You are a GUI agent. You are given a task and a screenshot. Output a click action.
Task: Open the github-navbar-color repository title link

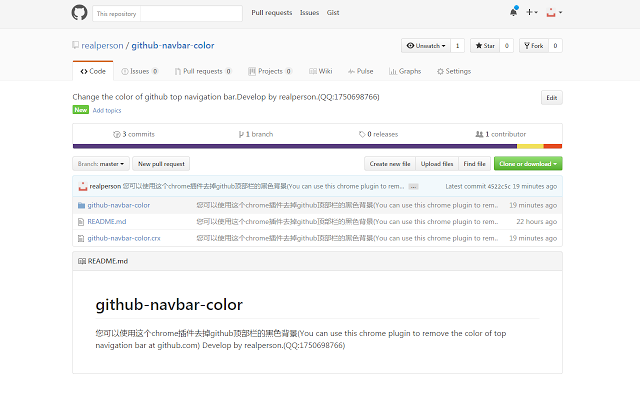click(173, 45)
